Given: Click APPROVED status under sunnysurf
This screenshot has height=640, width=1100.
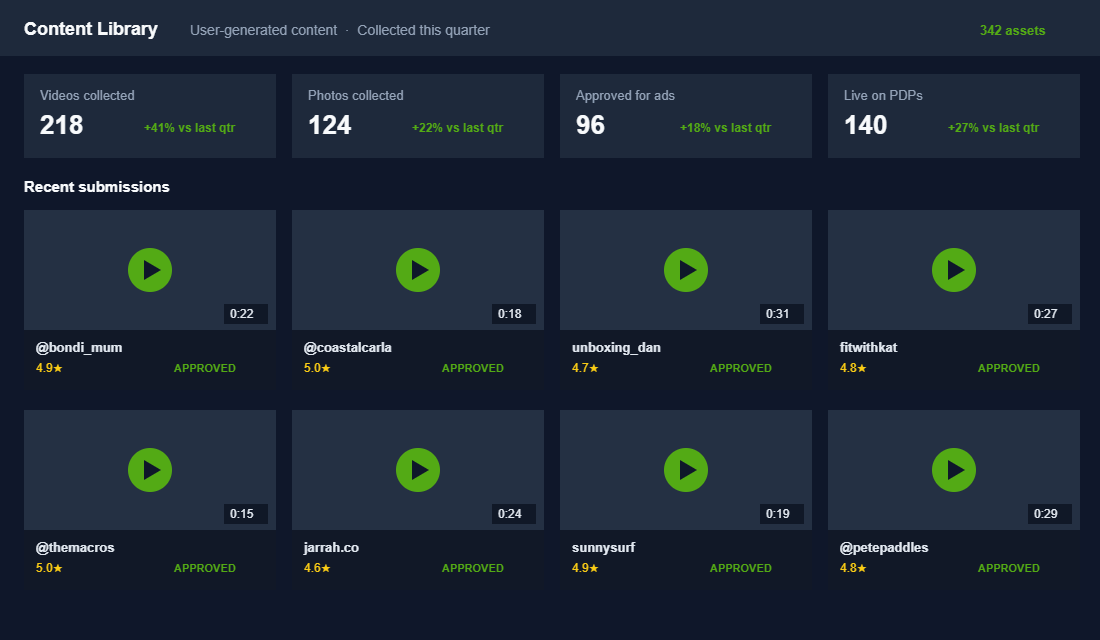Looking at the screenshot, I should click(741, 568).
